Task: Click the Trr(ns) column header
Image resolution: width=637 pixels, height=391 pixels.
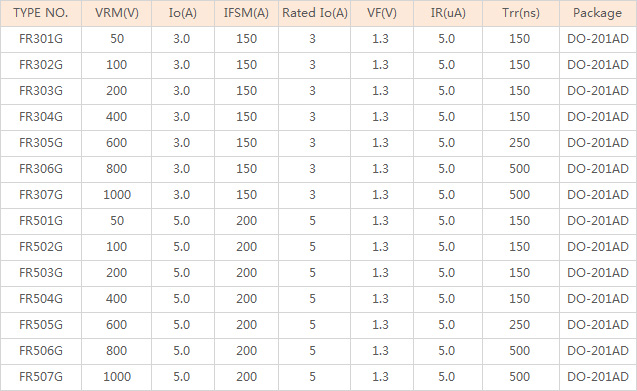Action: click(521, 13)
